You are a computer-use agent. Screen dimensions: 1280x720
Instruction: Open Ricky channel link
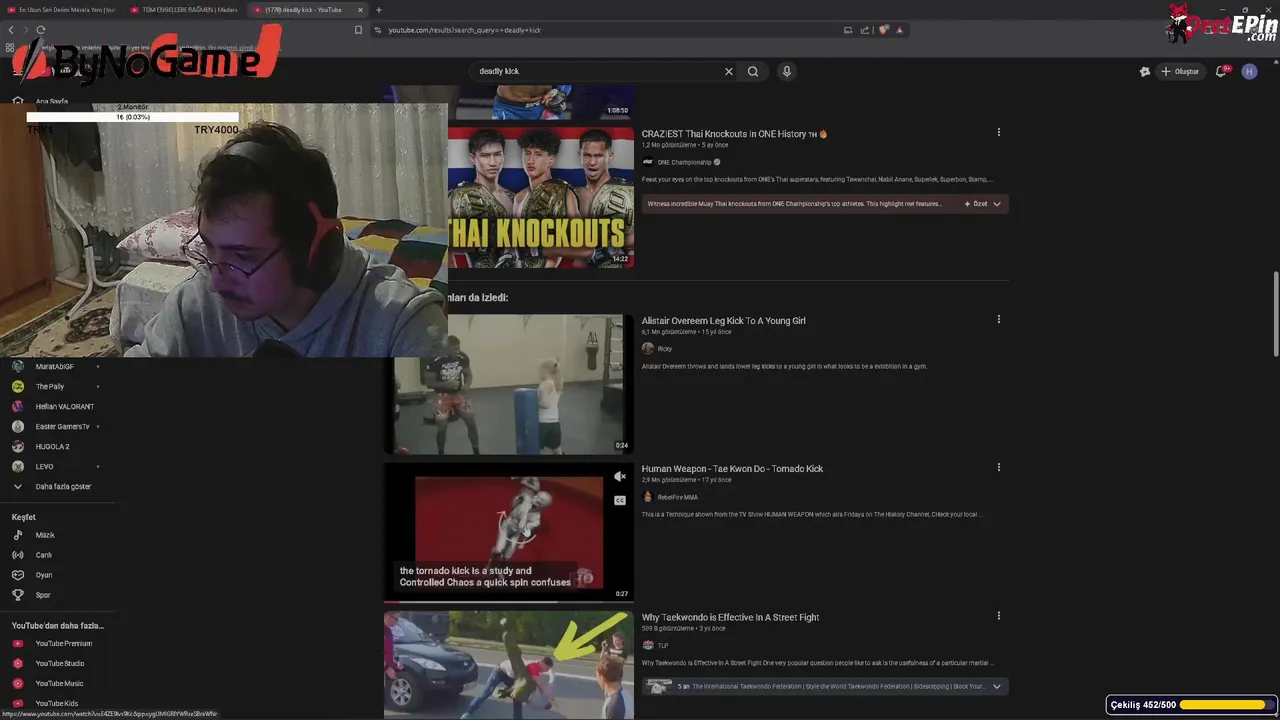664,349
